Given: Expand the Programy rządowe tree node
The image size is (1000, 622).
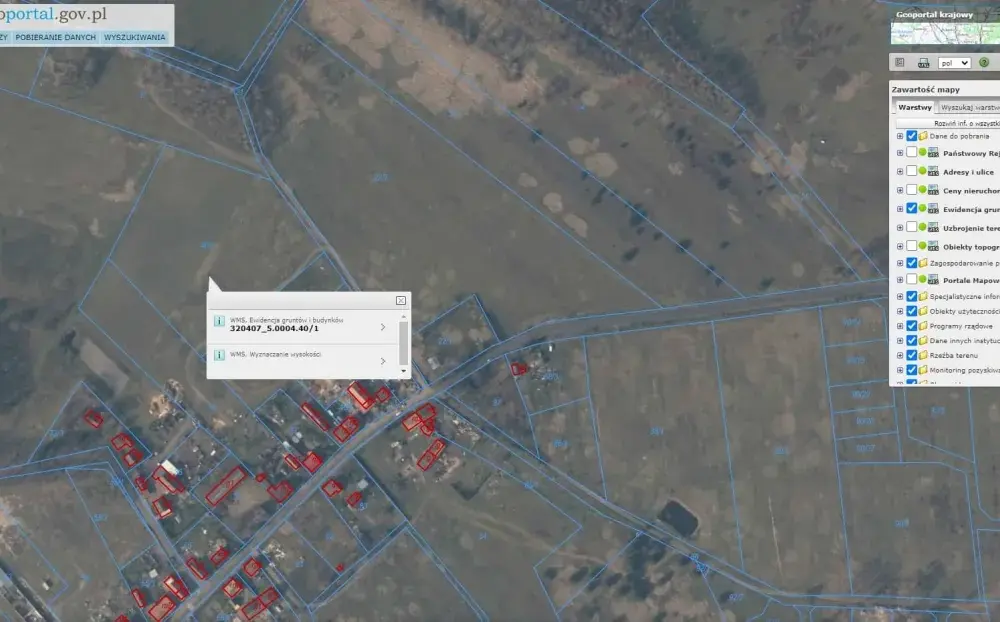Looking at the screenshot, I should click(x=899, y=326).
